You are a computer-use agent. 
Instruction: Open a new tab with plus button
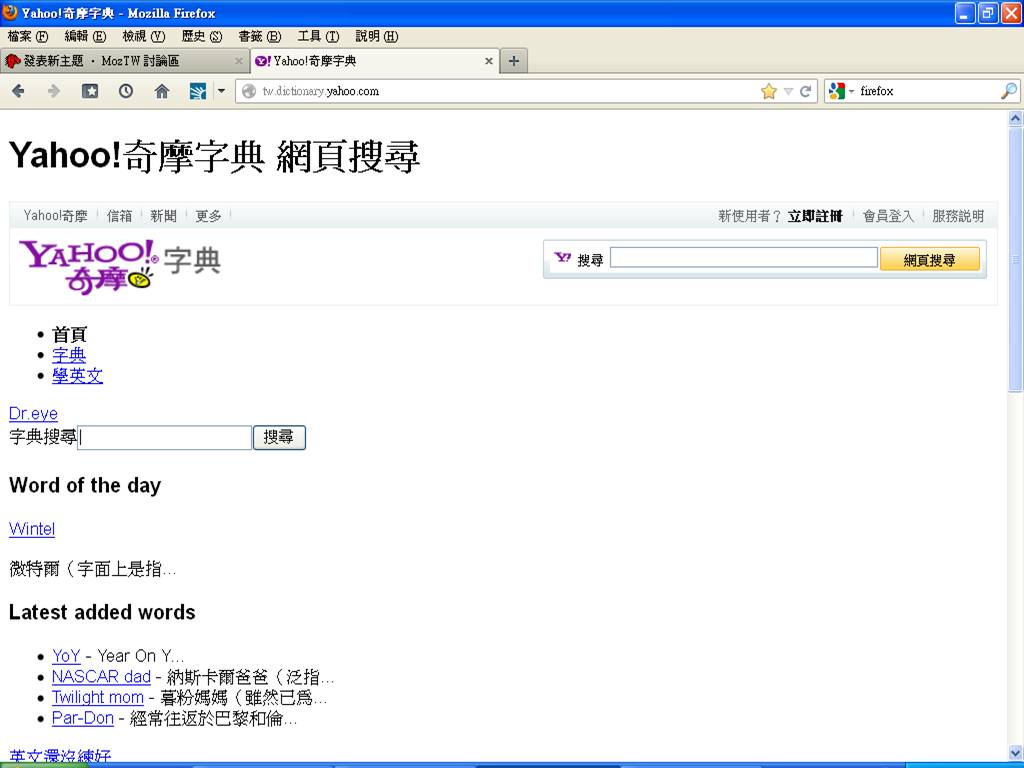tap(514, 61)
